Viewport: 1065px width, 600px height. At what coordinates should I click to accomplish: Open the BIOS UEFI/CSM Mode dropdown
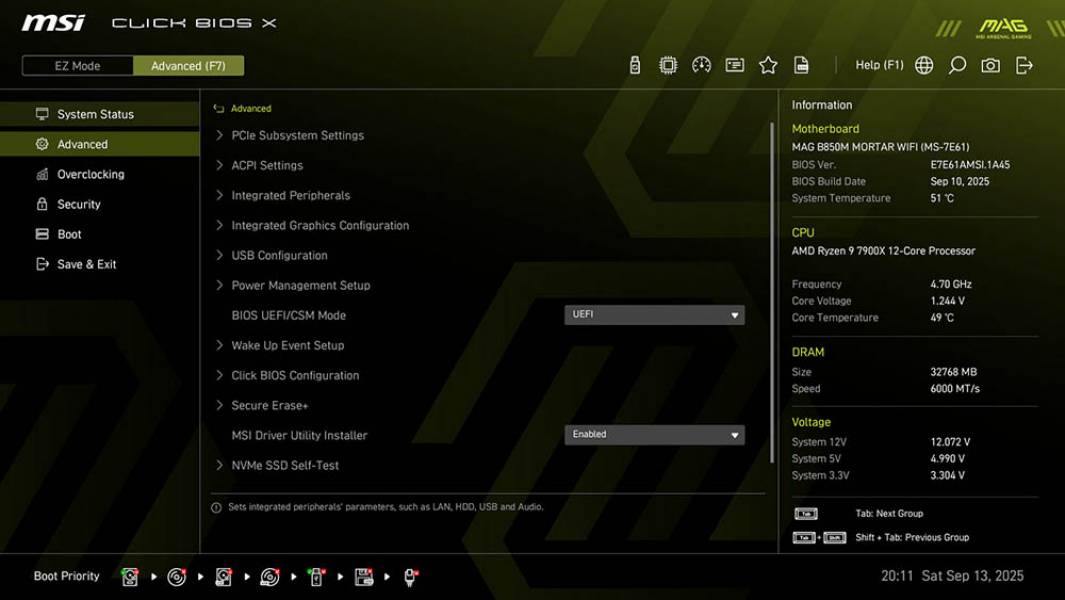point(655,314)
